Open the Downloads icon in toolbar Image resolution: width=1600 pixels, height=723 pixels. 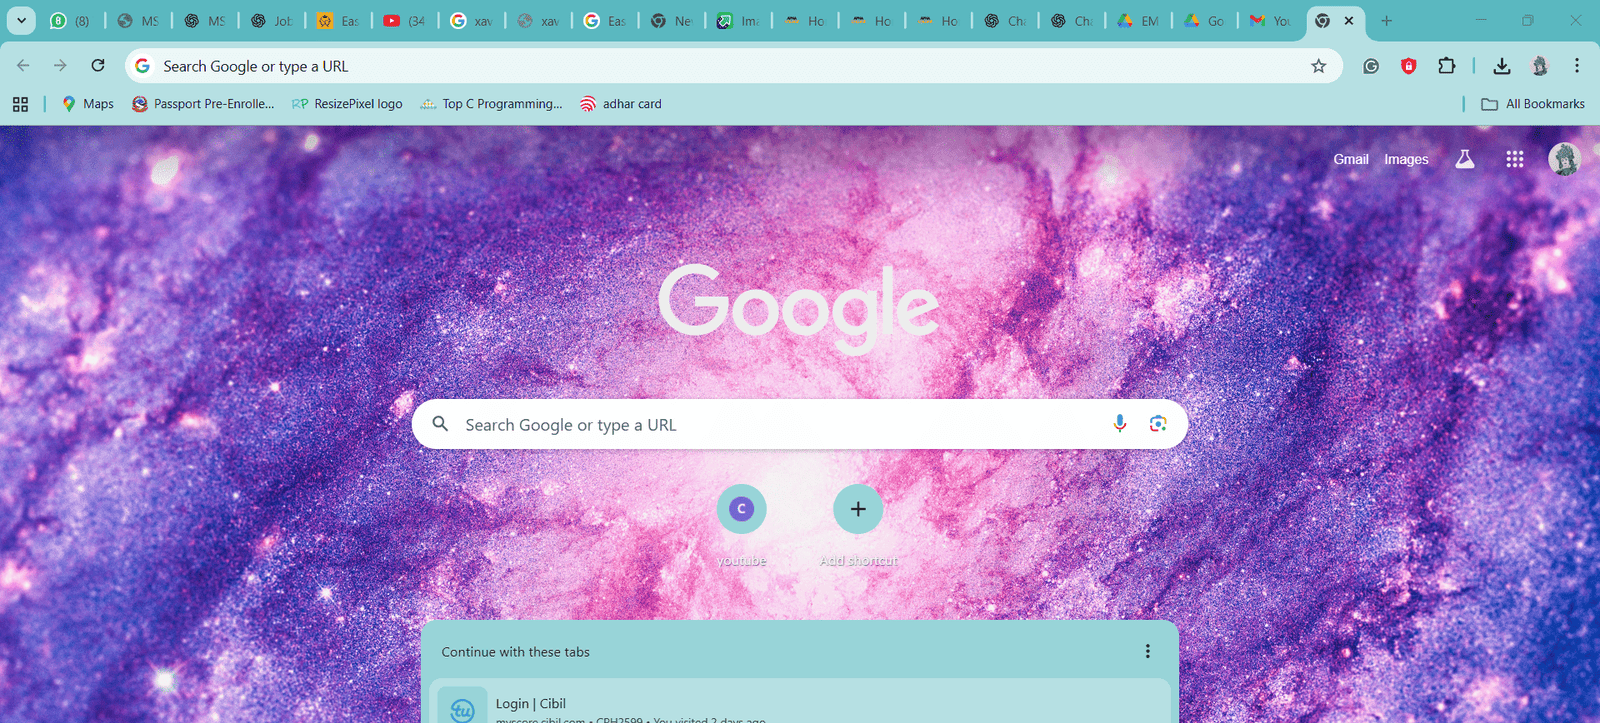coord(1501,66)
